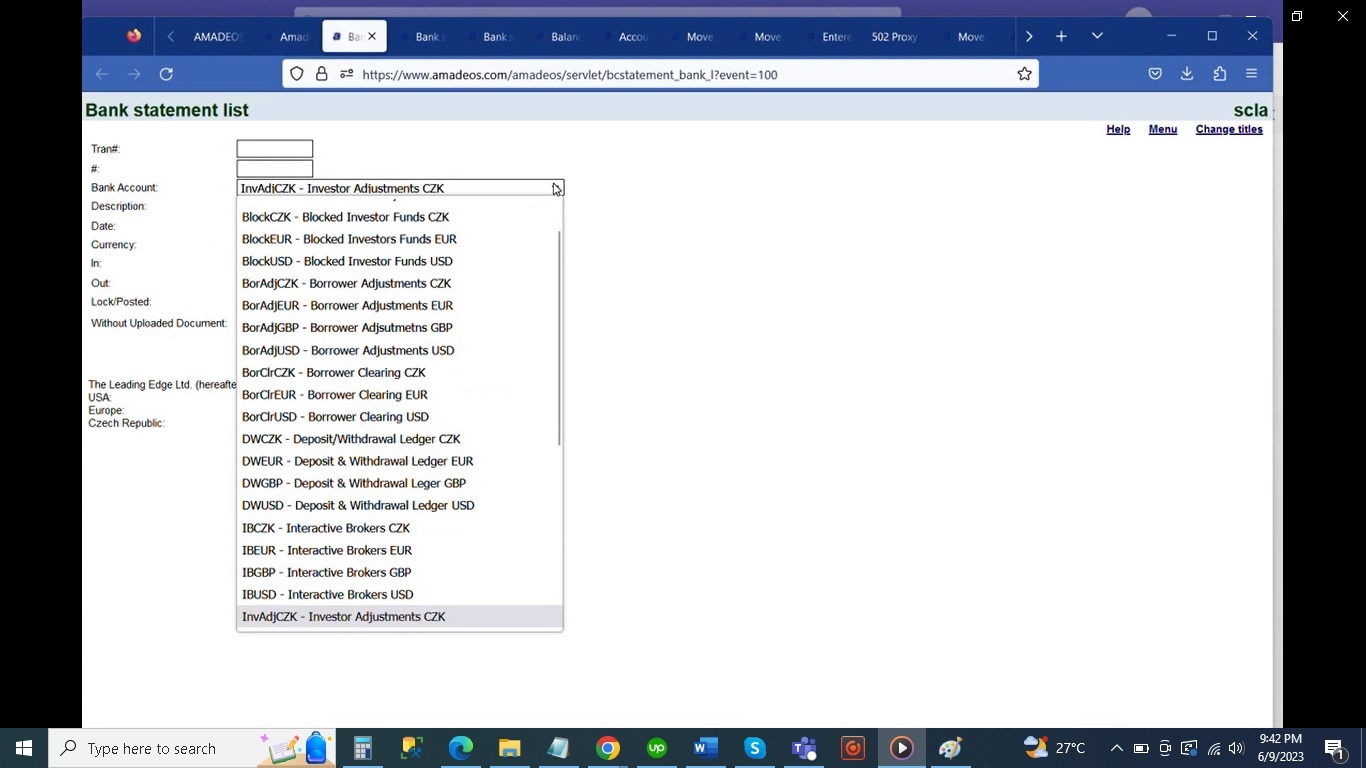
Task: Choose BorAdjCZK - Borrower Adjustments CZK
Action: point(399,283)
